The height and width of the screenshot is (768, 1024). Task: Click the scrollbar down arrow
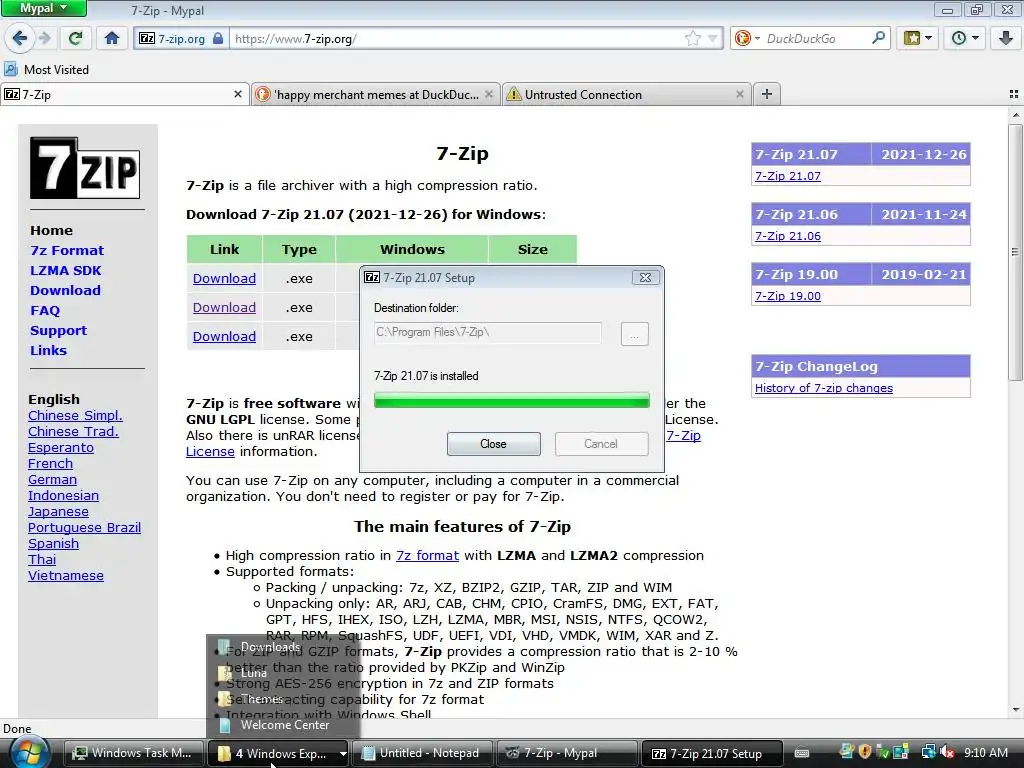tap(1015, 710)
